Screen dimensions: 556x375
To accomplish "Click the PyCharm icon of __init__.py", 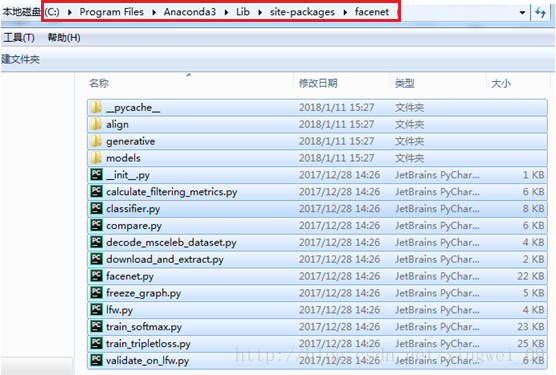I will coord(96,174).
